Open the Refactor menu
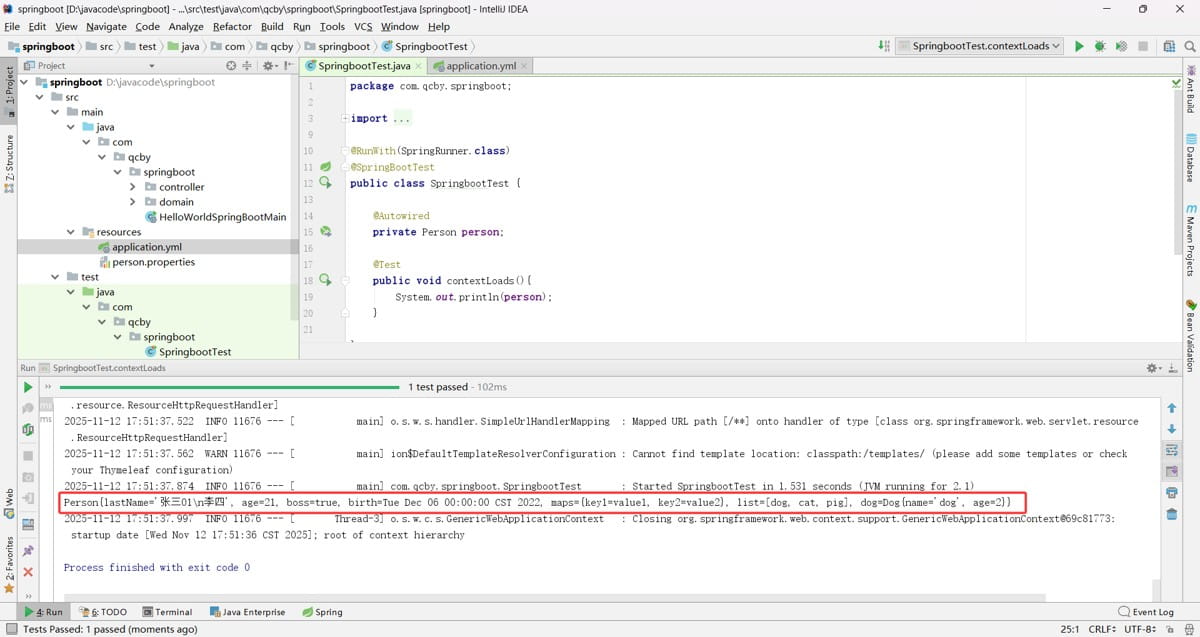 232,26
